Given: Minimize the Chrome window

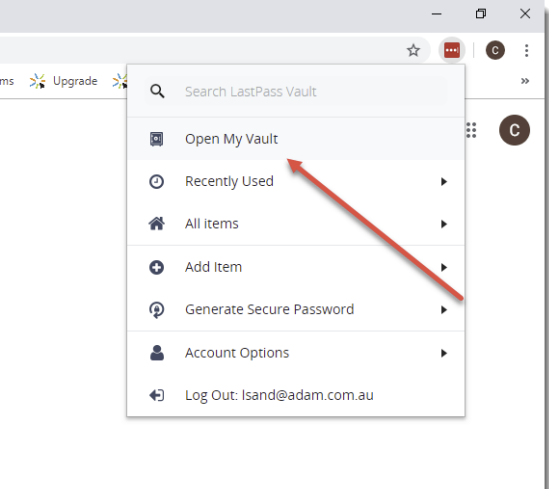Looking at the screenshot, I should click(x=436, y=14).
